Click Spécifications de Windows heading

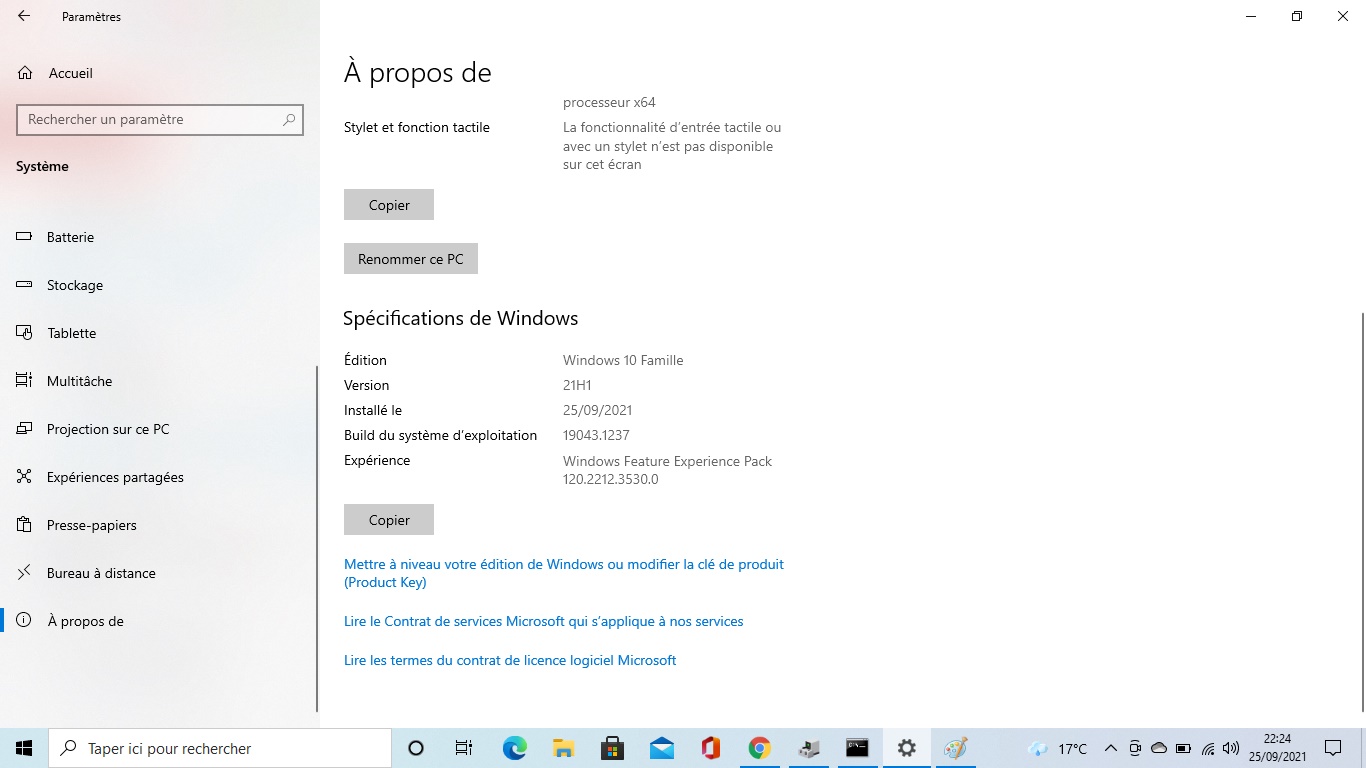[x=461, y=318]
